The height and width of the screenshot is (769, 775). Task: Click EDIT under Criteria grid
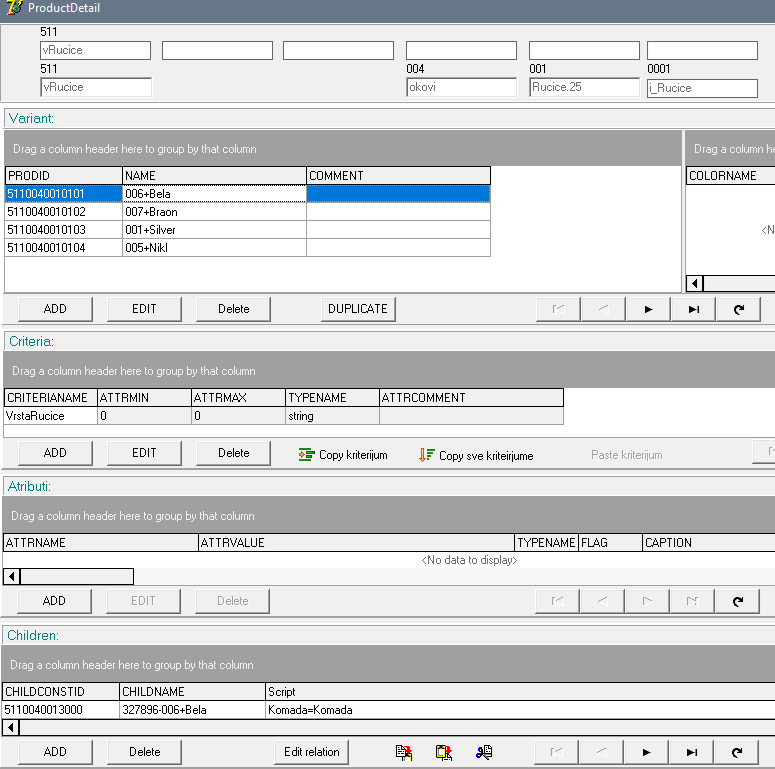coord(144,453)
